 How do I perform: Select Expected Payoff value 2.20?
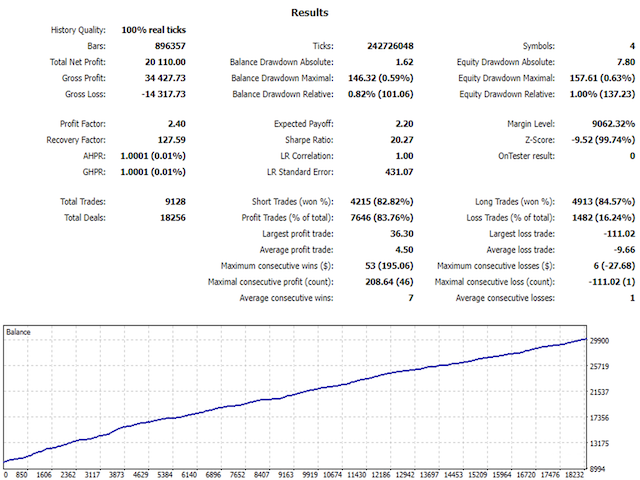[x=404, y=124]
